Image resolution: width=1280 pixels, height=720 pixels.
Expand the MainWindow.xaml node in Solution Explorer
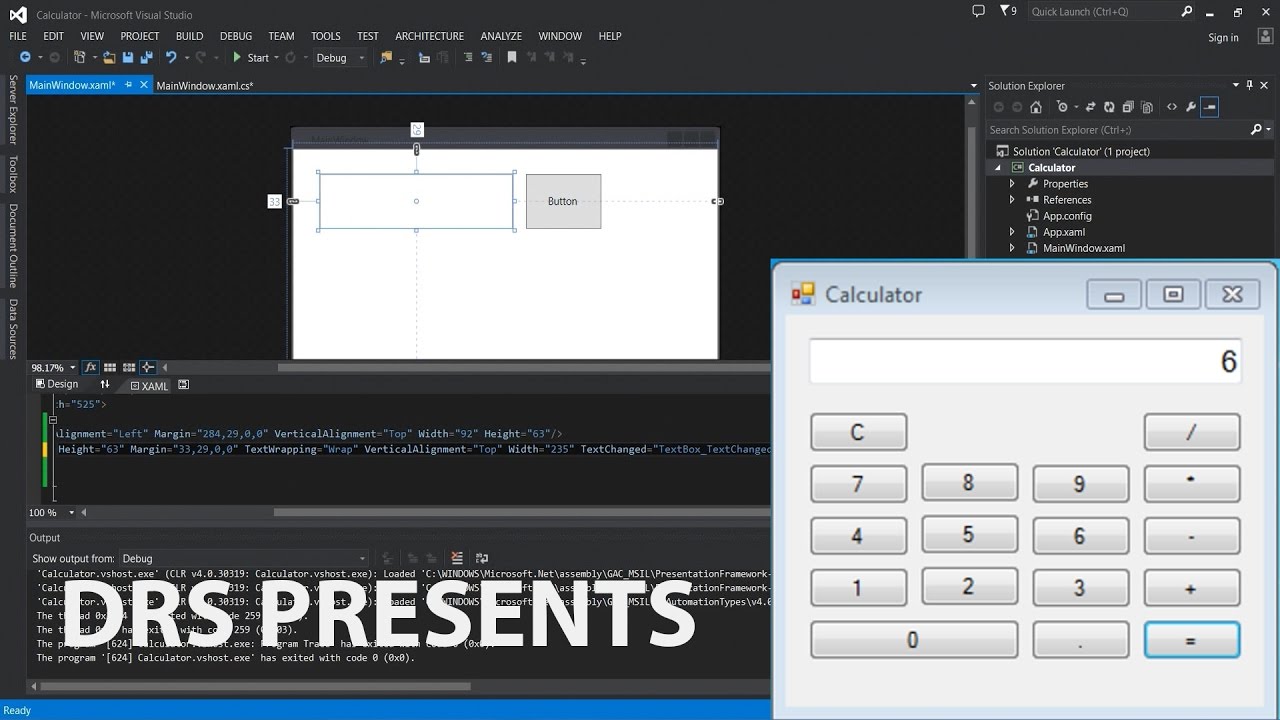1012,248
